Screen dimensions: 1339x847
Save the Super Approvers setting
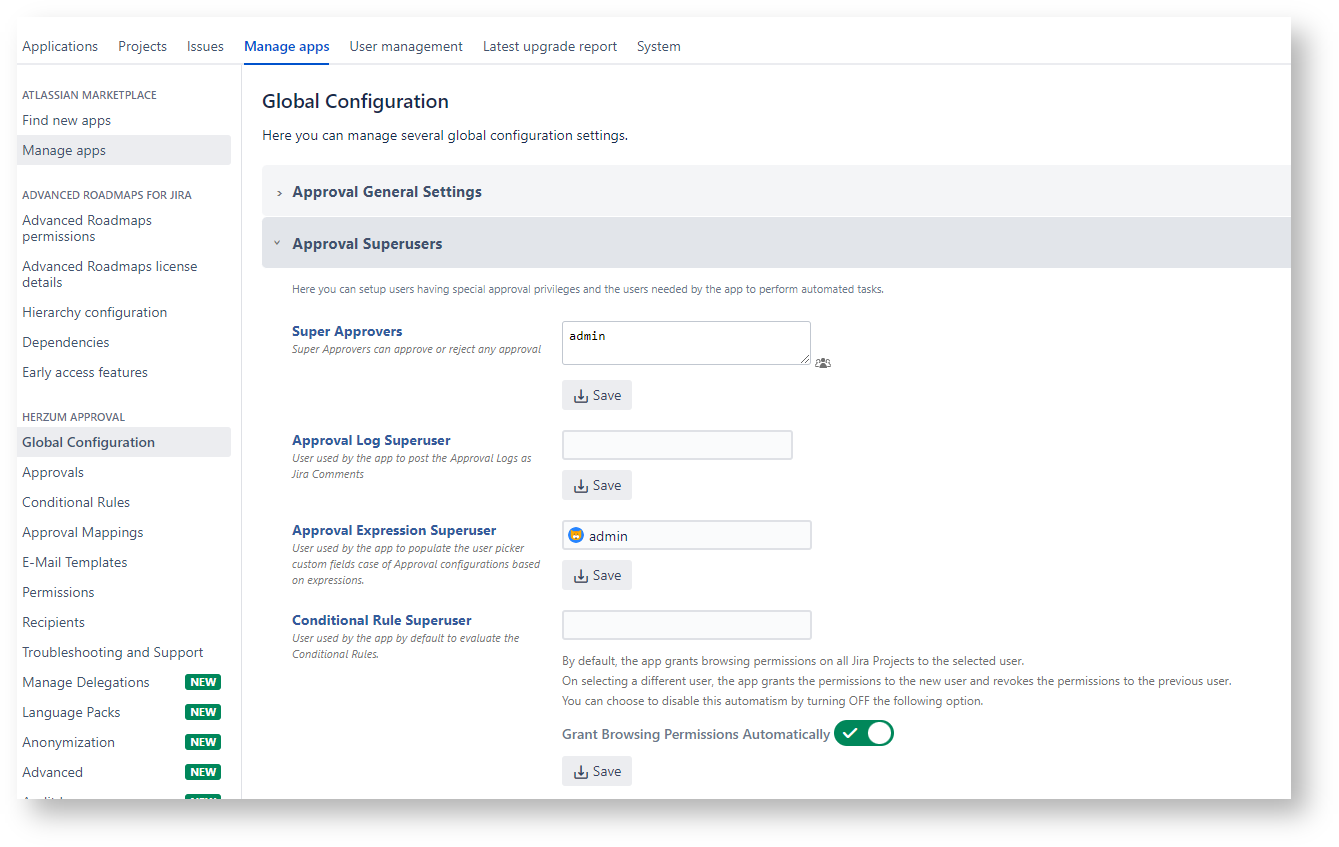coord(597,395)
